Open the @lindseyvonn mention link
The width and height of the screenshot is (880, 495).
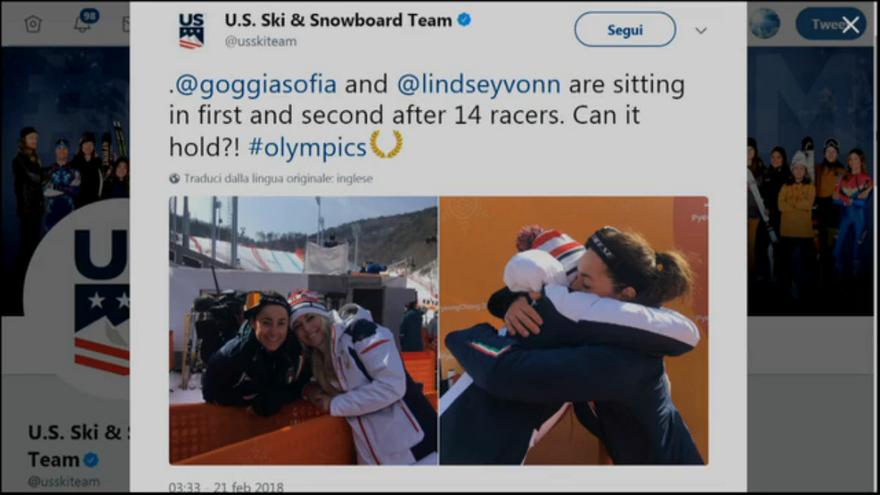479,85
